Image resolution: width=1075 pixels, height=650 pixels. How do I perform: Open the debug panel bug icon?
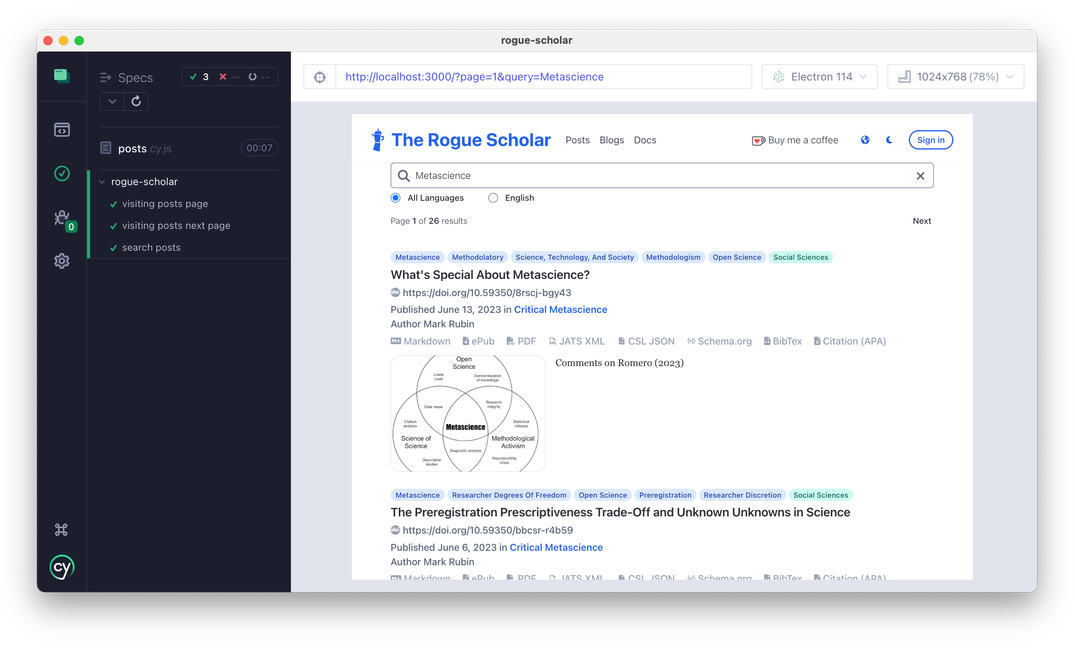pyautogui.click(x=61, y=217)
